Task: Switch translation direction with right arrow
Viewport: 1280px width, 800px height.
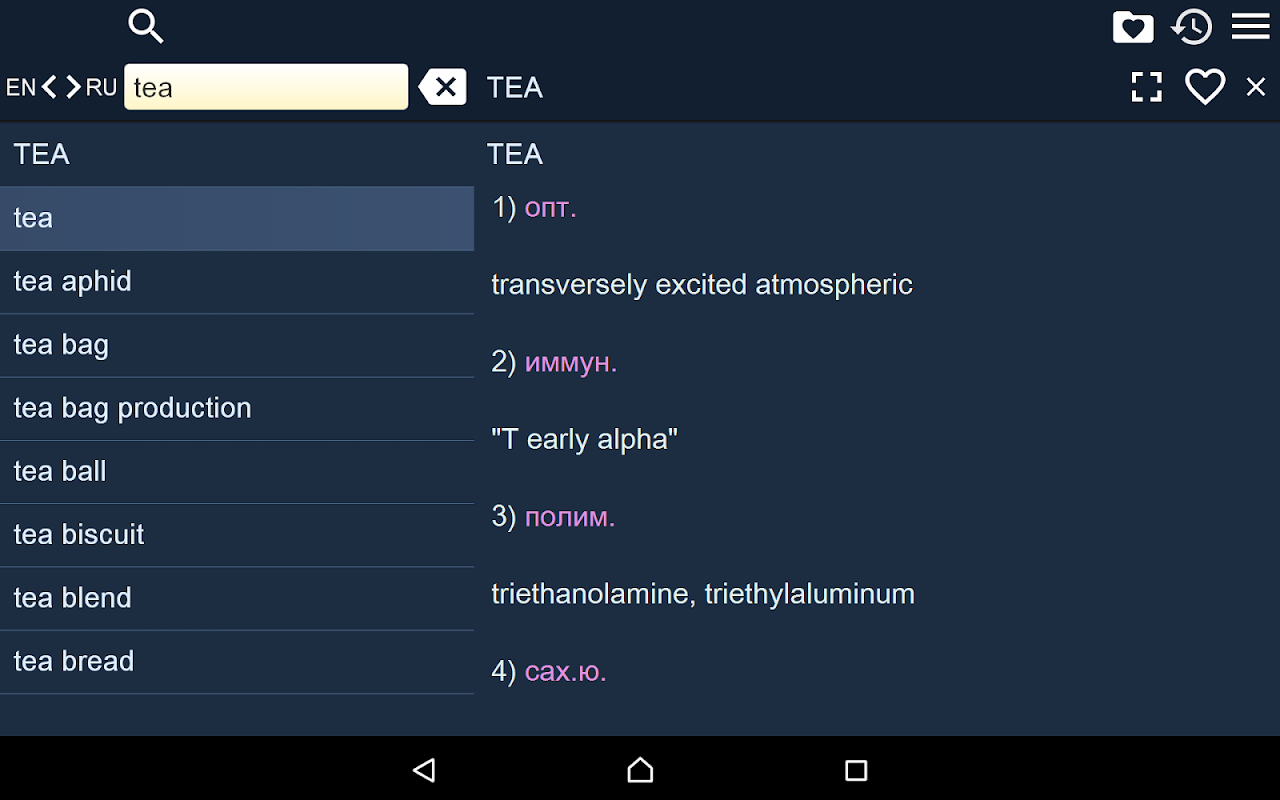Action: (73, 87)
